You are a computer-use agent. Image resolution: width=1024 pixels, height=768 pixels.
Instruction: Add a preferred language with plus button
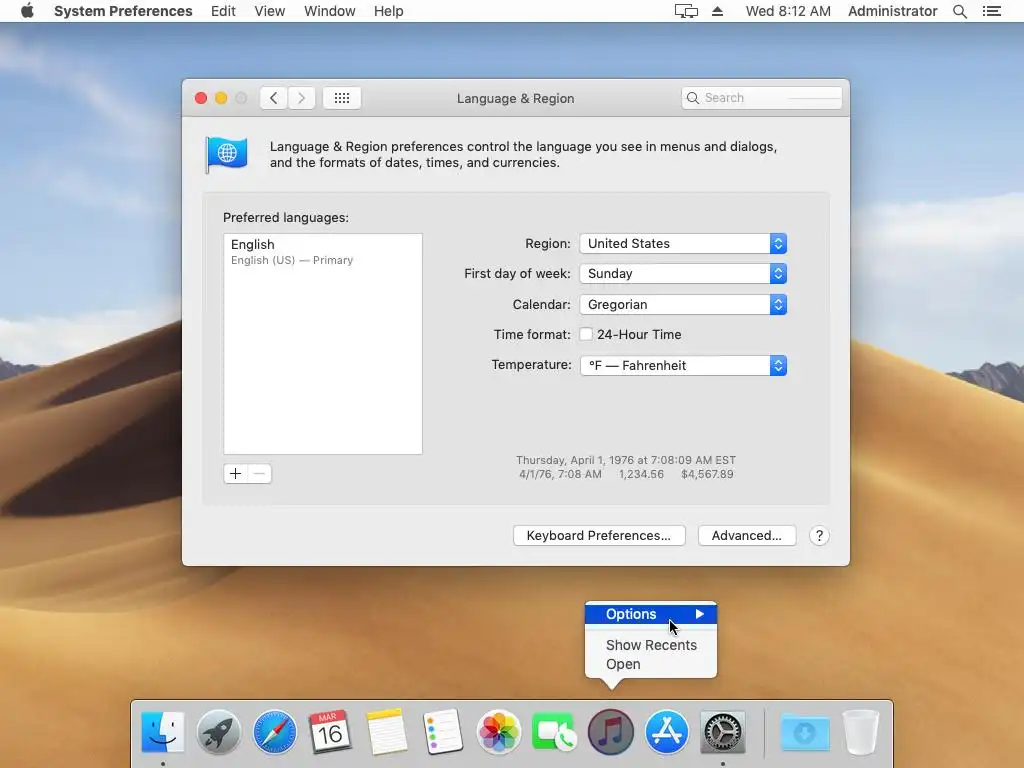(x=235, y=473)
